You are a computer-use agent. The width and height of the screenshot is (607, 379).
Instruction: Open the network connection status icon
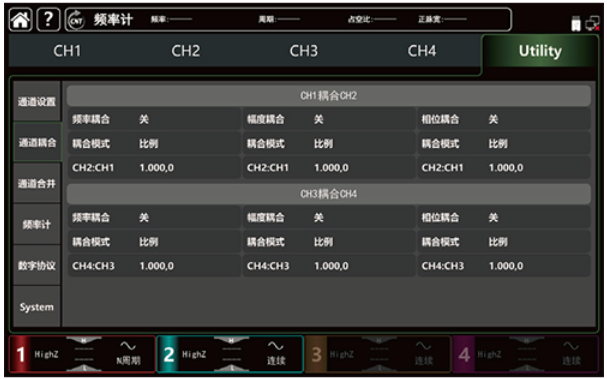(592, 24)
